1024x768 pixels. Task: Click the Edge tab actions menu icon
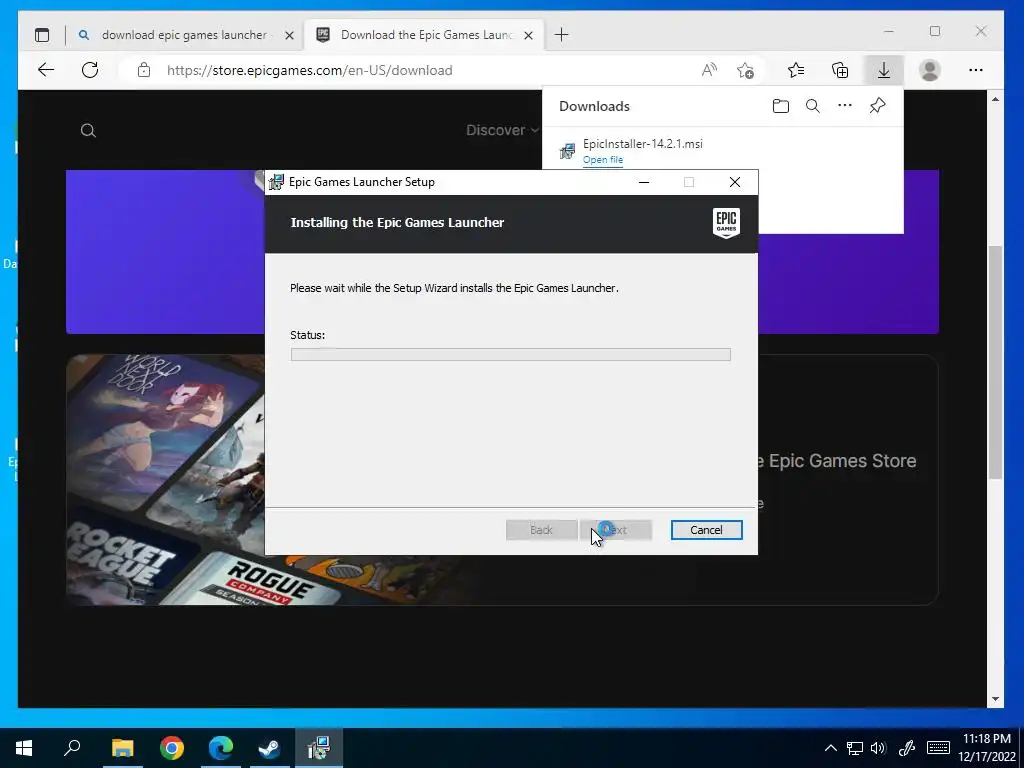tap(42, 35)
